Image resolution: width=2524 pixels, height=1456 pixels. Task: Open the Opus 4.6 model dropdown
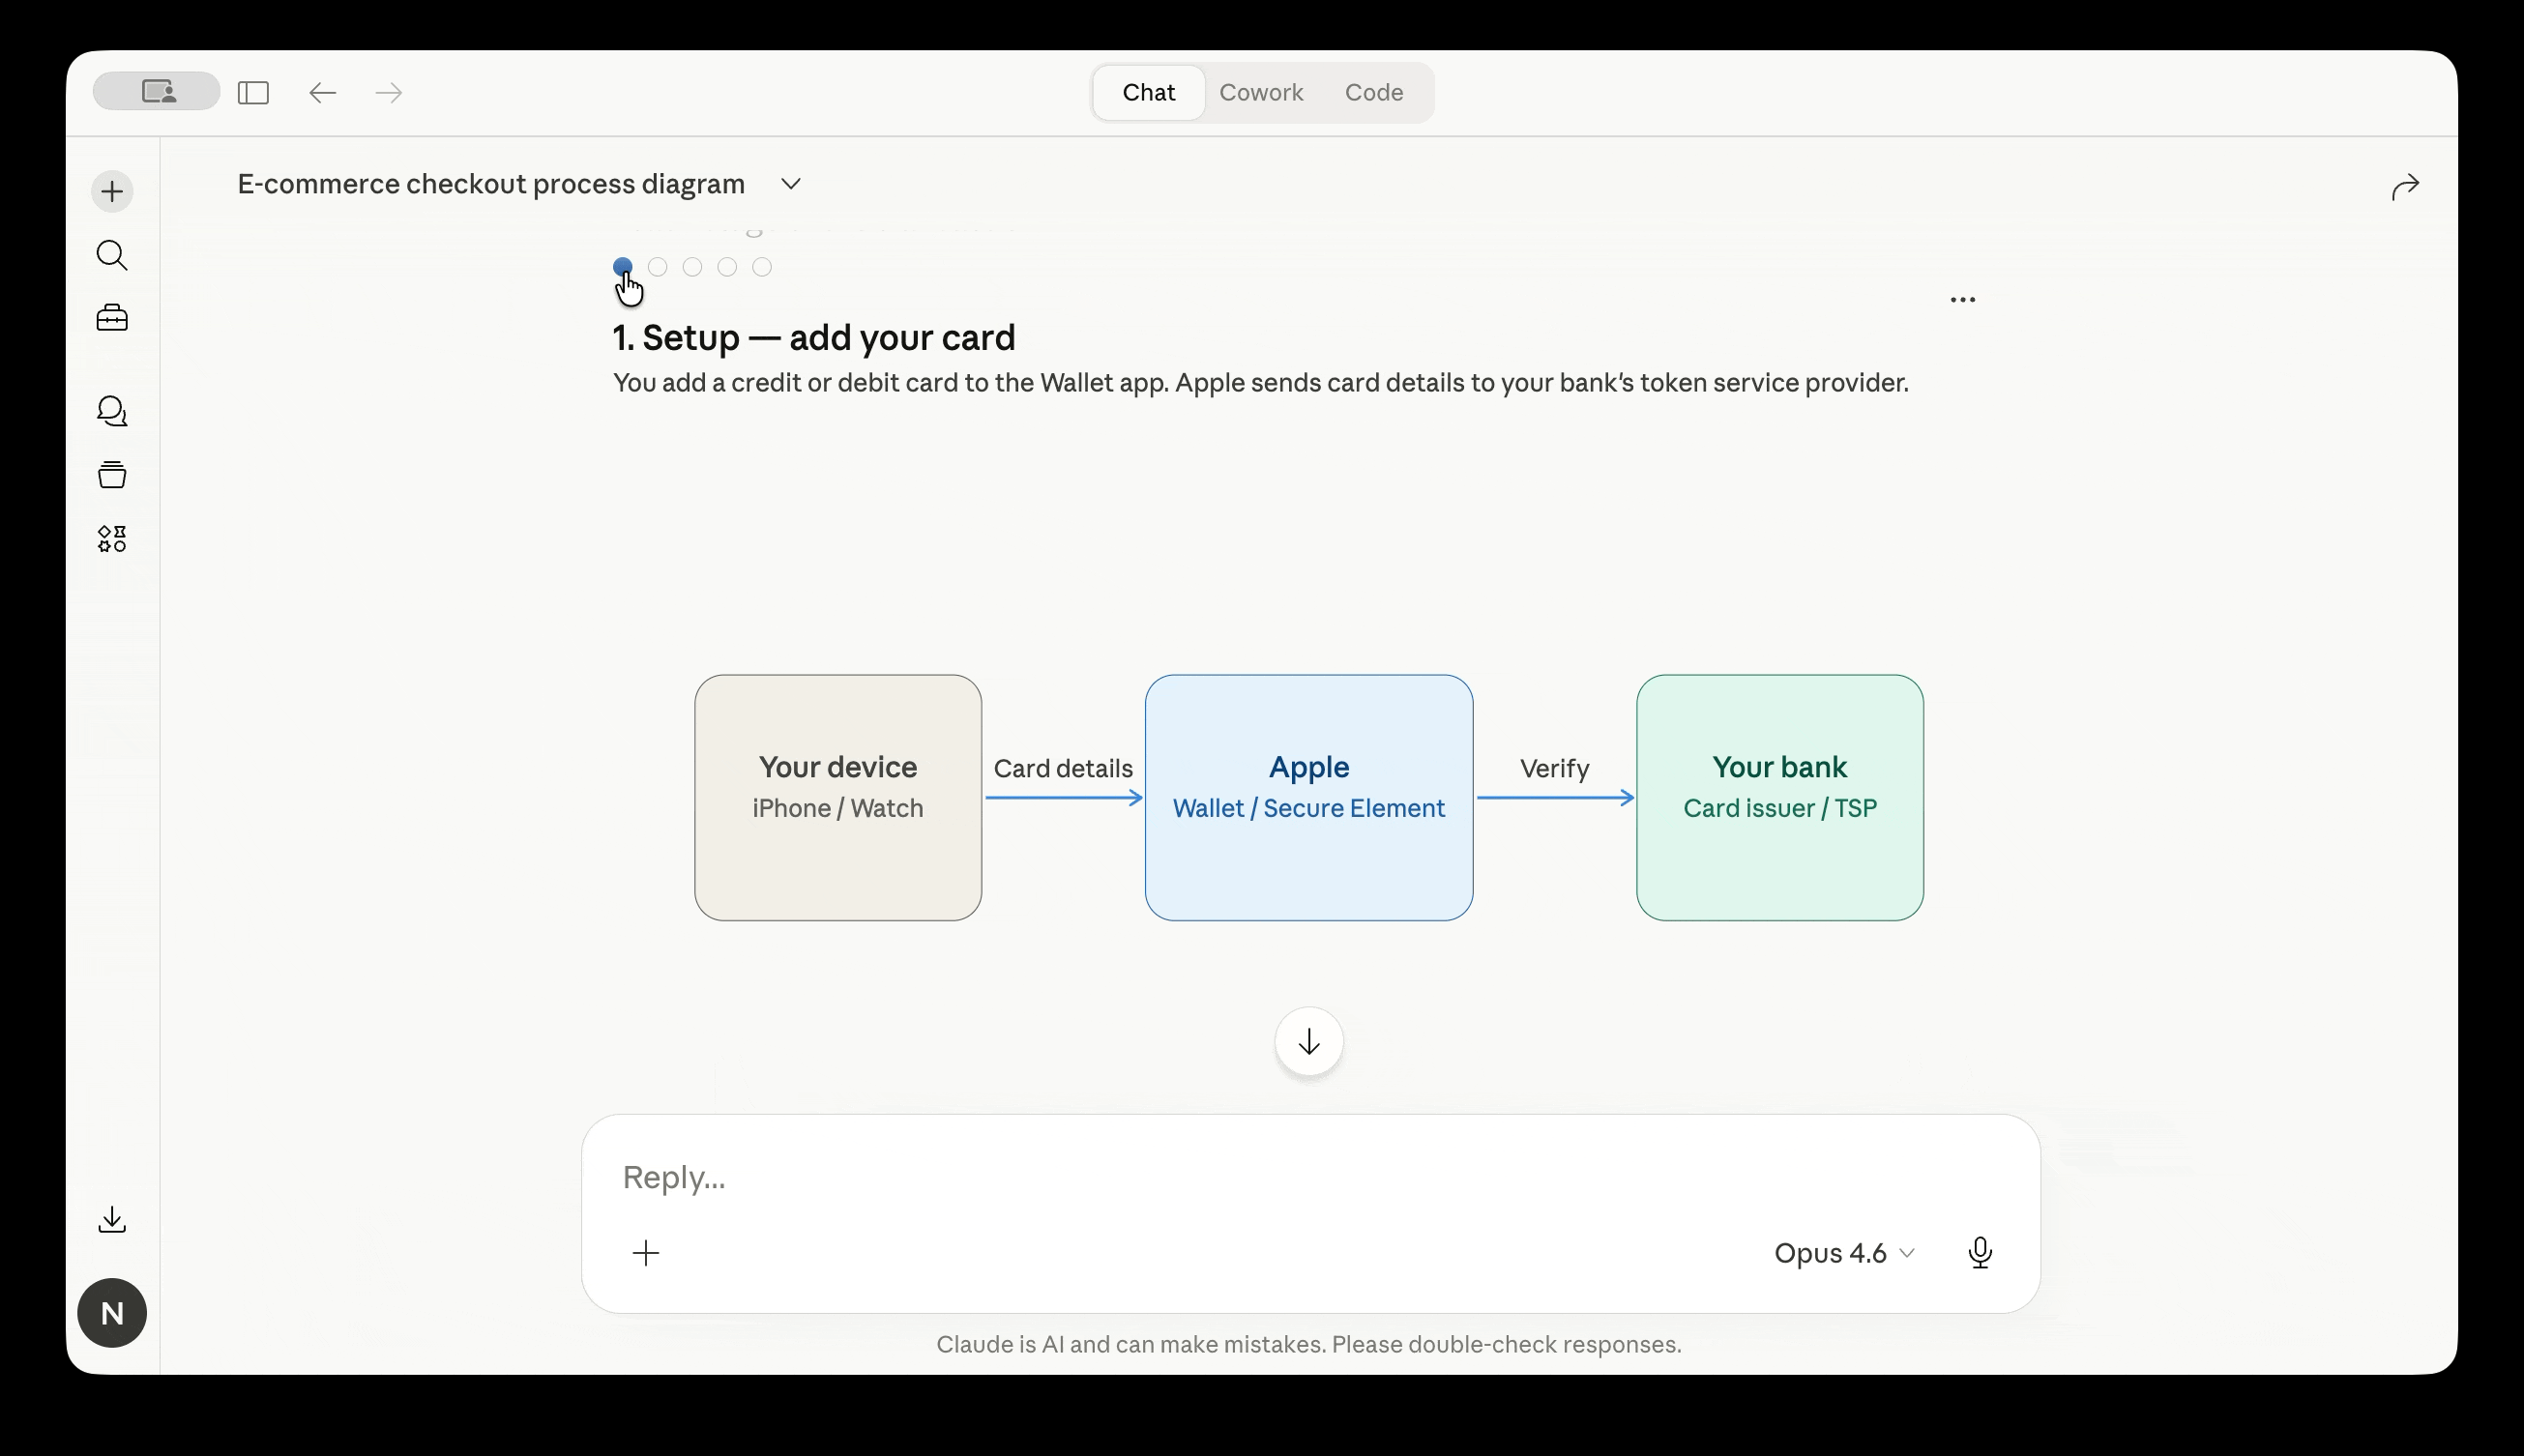[1843, 1252]
